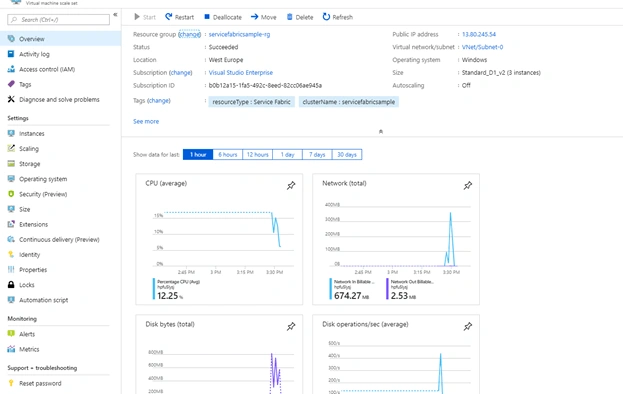Focus the Search (Ctrl+/) field

[x=58, y=19]
